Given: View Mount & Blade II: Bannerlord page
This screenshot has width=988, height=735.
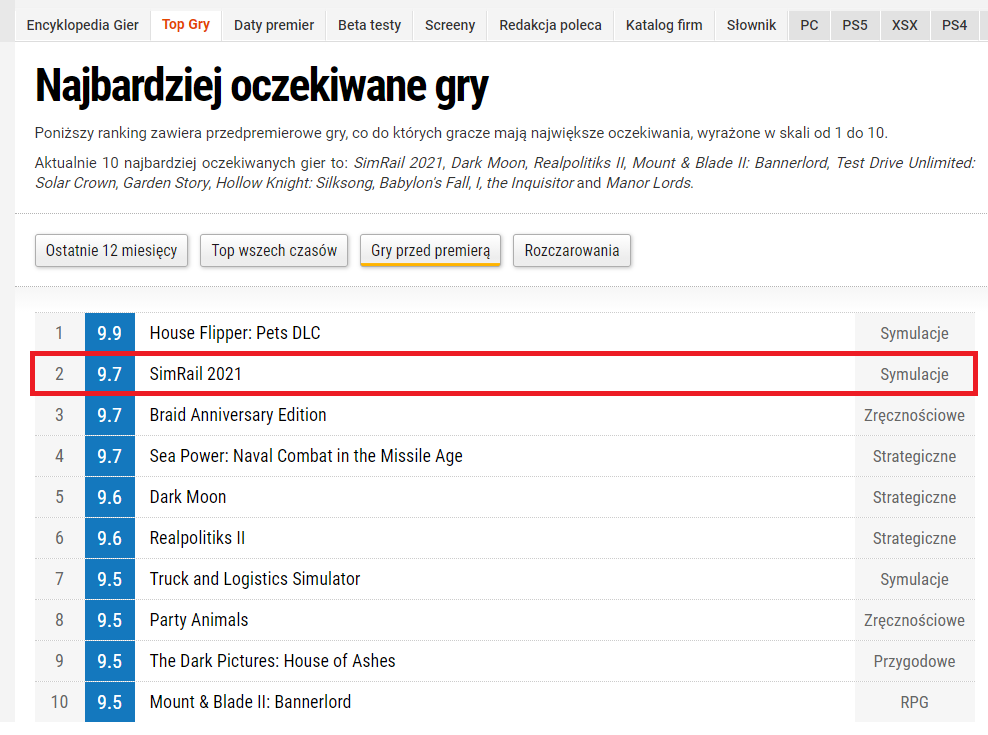Looking at the screenshot, I should coord(249,702).
